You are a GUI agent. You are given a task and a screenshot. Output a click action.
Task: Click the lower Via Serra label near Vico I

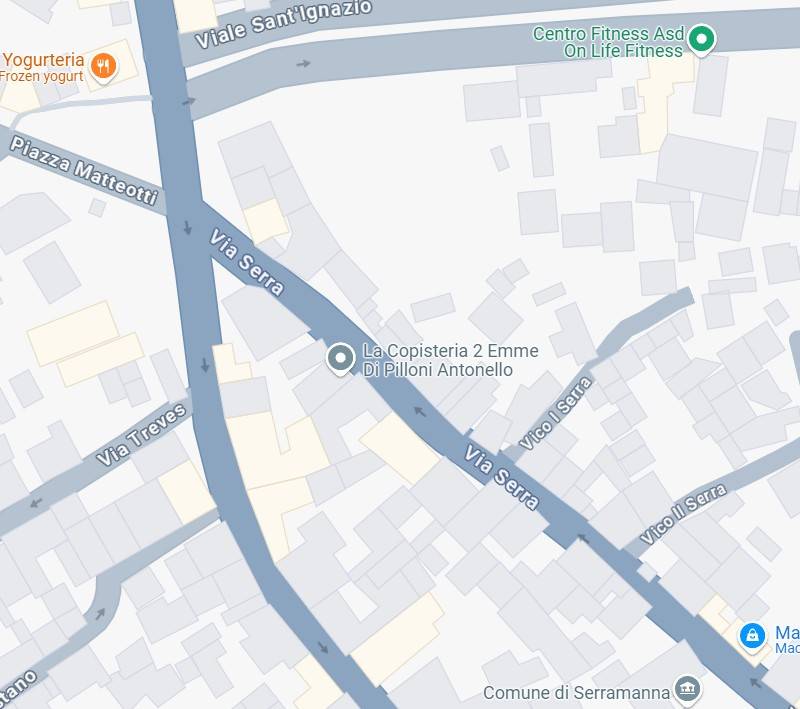pyautogui.click(x=501, y=477)
